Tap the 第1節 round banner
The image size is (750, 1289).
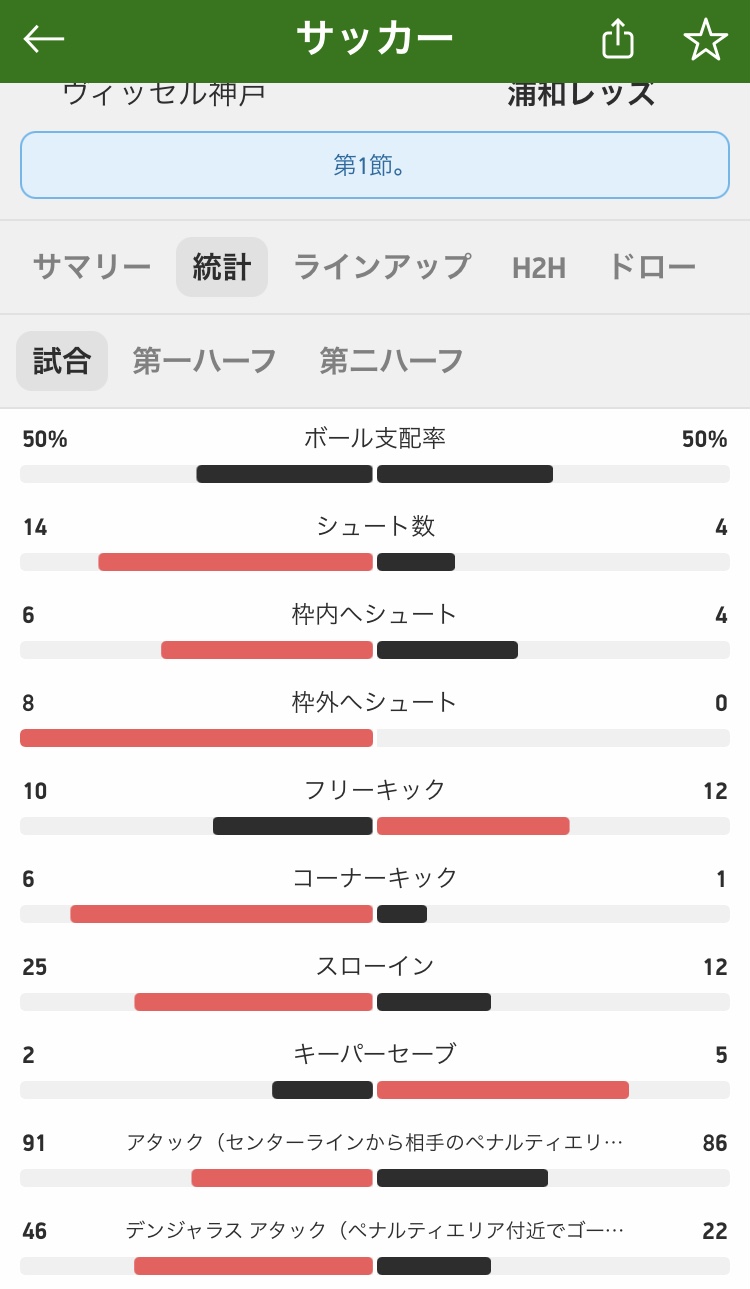click(375, 165)
